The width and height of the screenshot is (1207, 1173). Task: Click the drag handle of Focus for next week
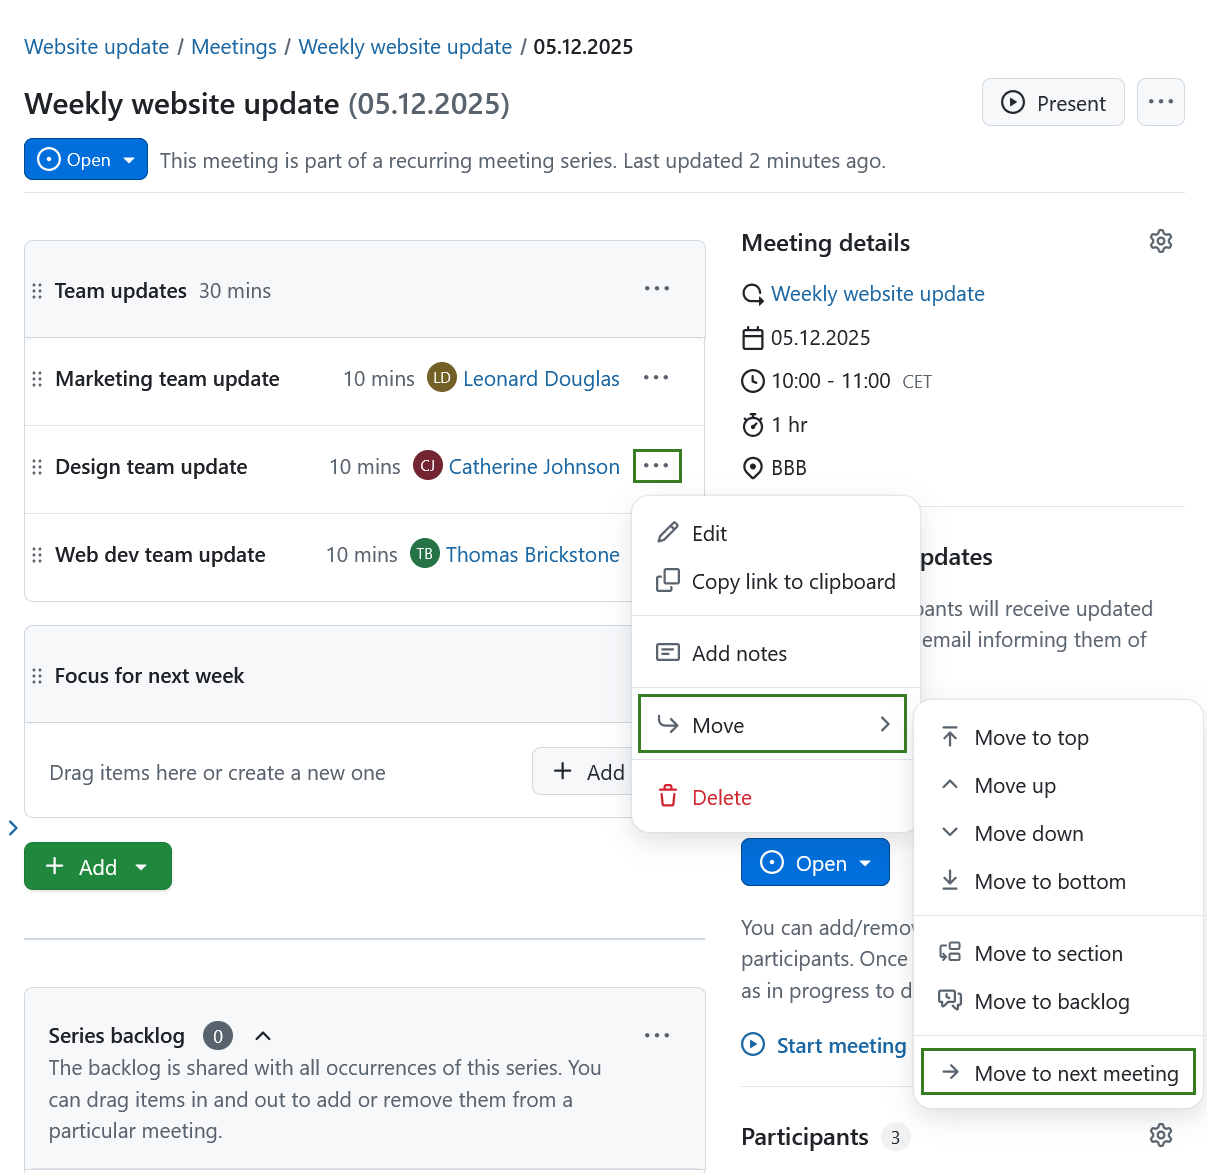tap(36, 675)
